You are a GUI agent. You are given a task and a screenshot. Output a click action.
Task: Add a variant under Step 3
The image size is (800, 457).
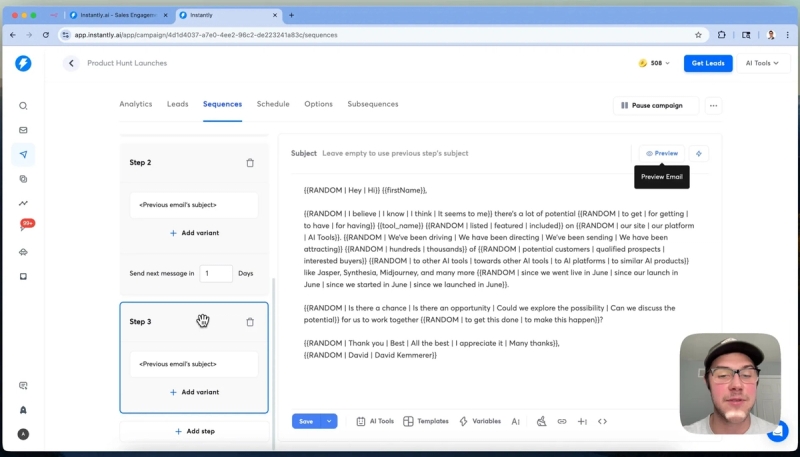click(194, 392)
